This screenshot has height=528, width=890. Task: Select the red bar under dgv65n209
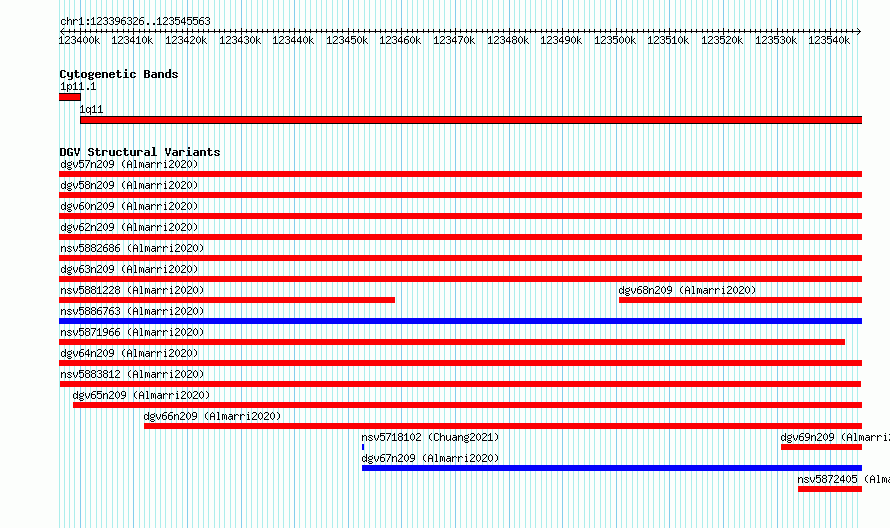[467, 405]
